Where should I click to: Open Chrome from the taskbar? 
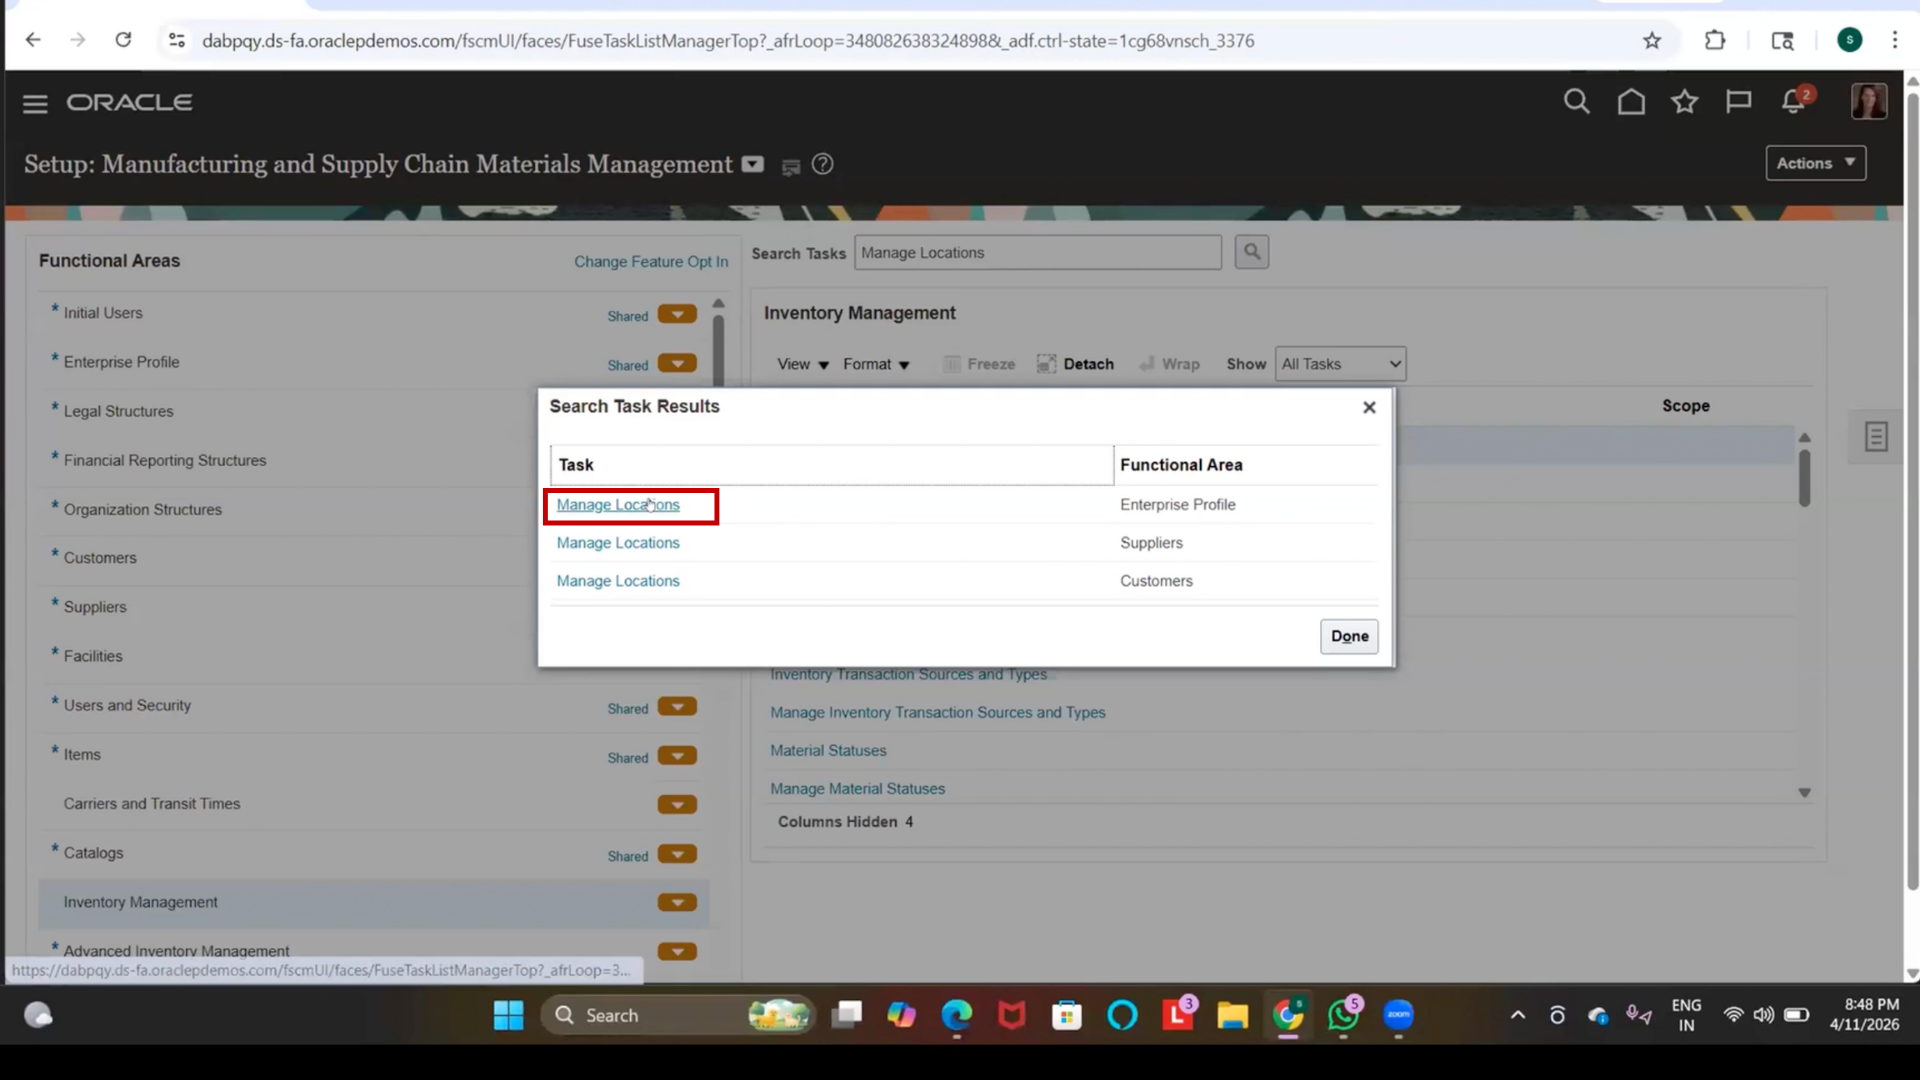point(1288,1015)
